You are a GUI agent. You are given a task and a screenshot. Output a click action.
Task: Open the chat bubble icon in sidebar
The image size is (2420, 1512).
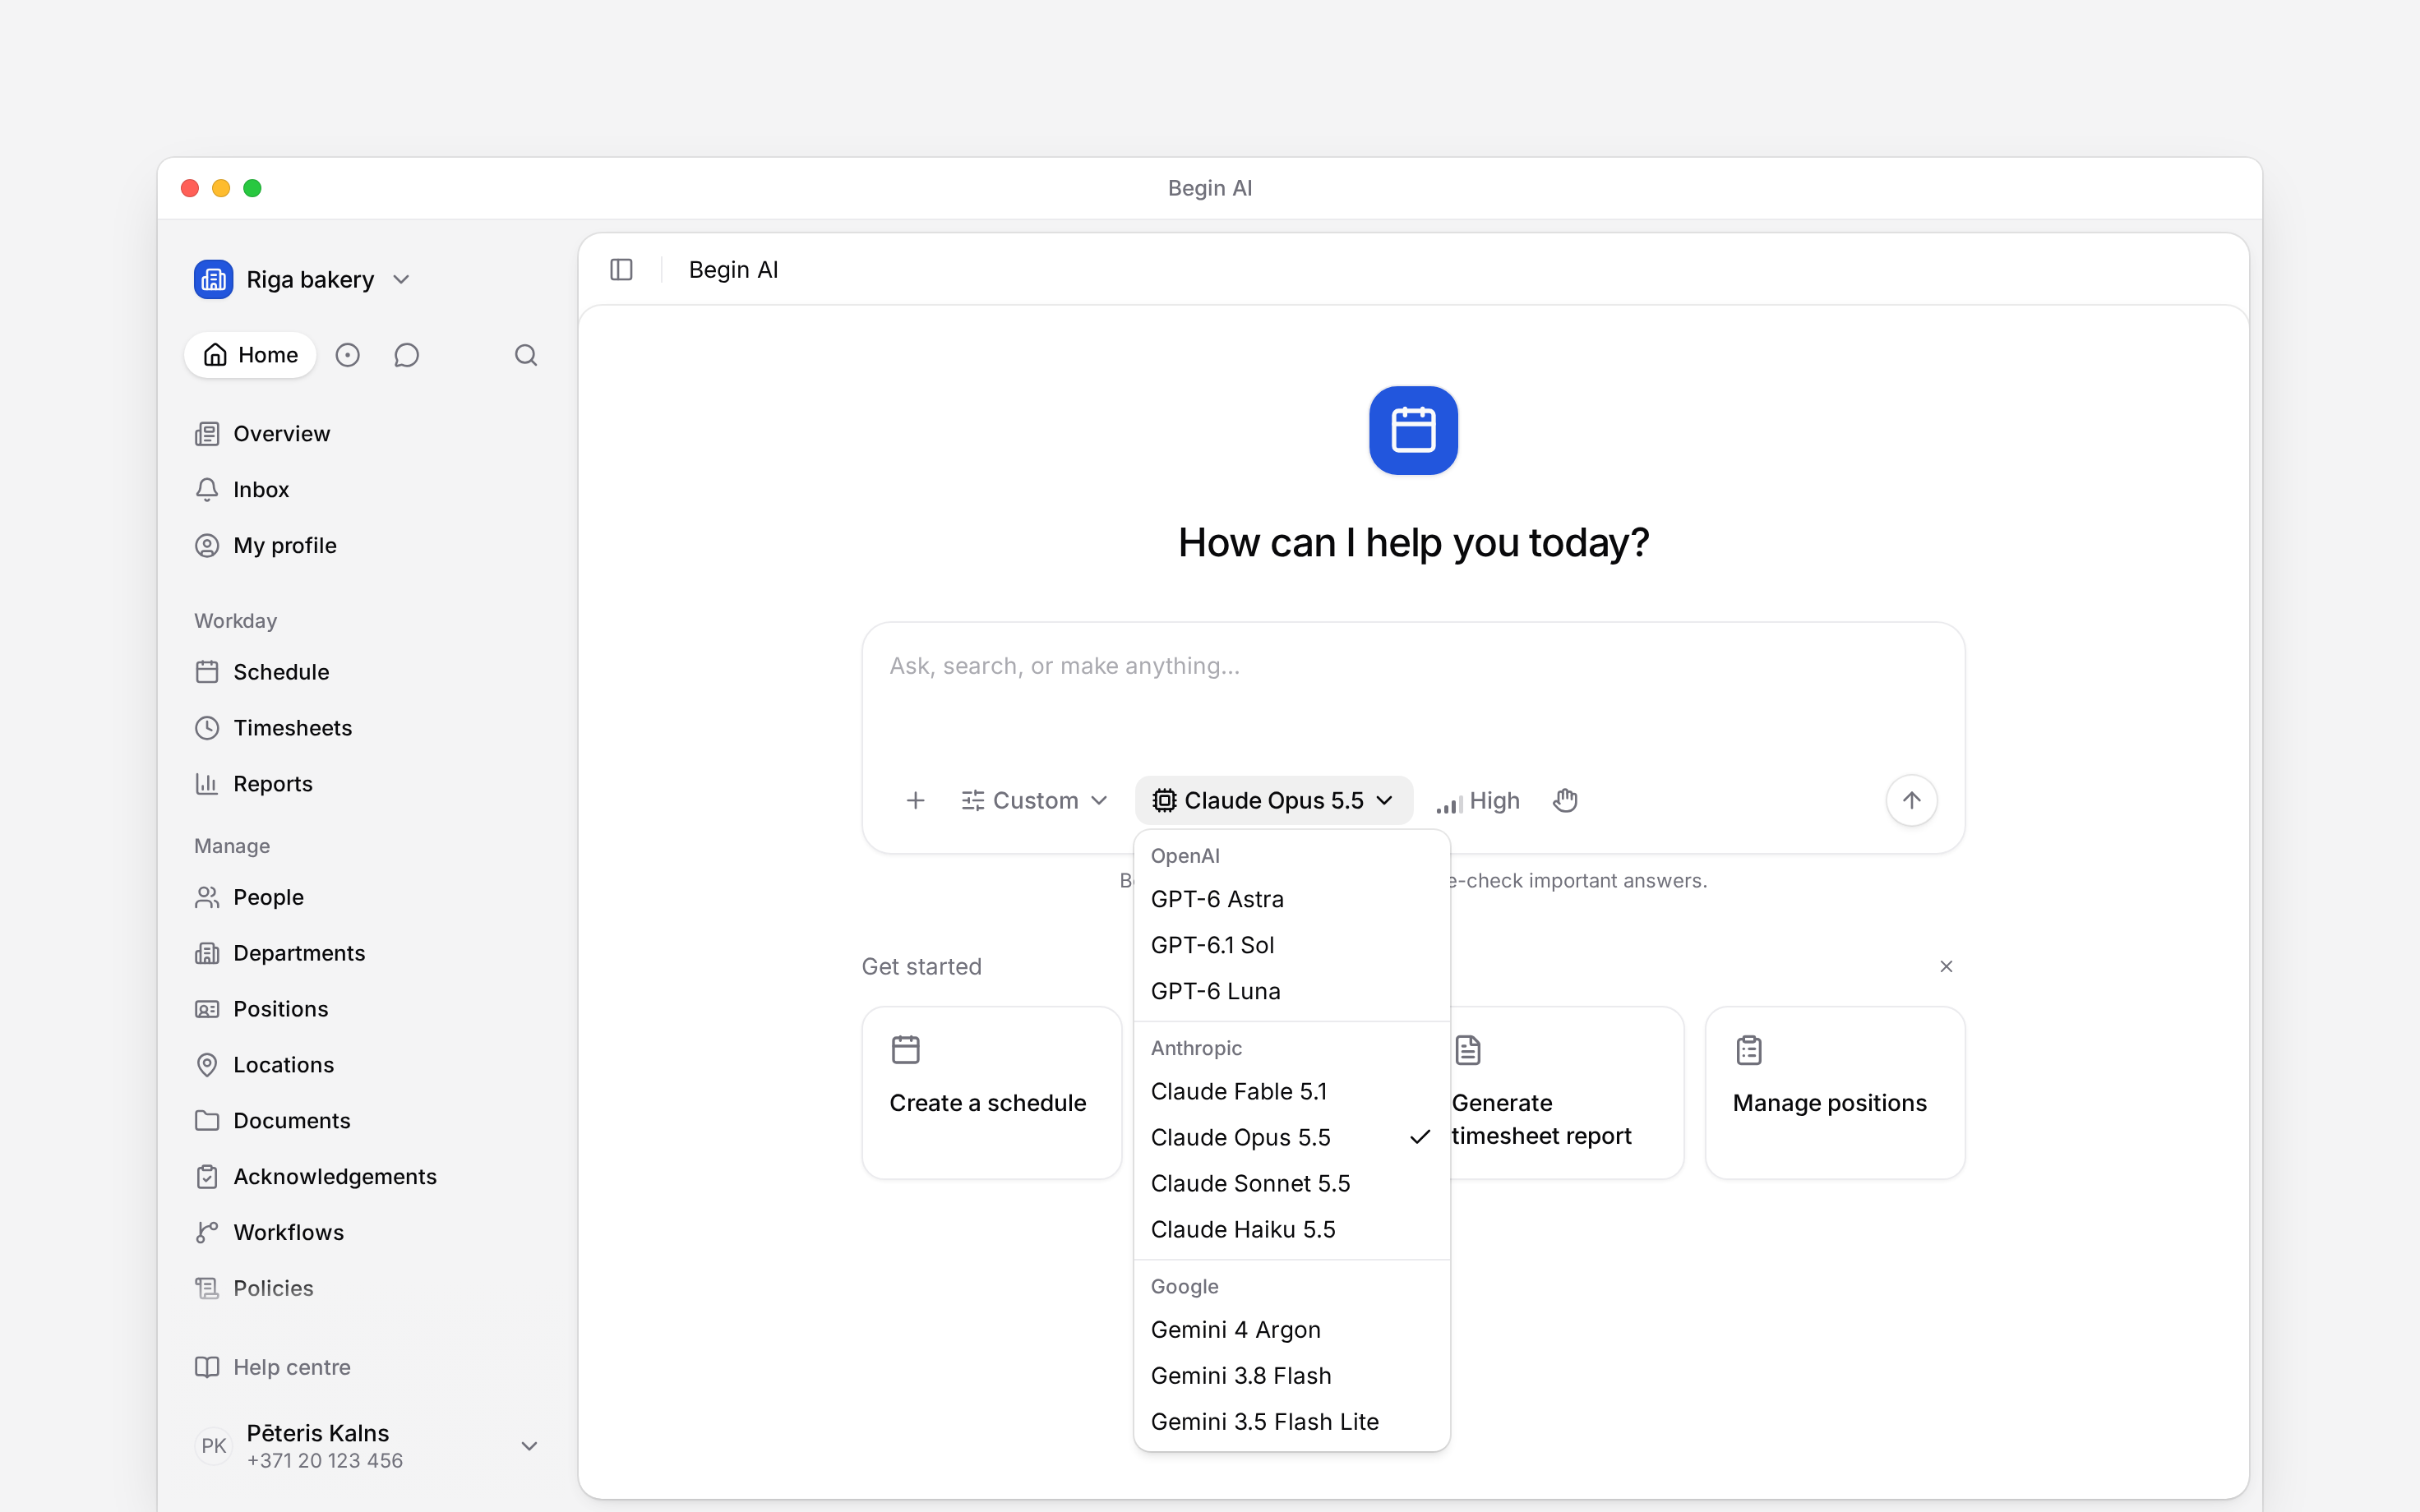click(x=406, y=355)
